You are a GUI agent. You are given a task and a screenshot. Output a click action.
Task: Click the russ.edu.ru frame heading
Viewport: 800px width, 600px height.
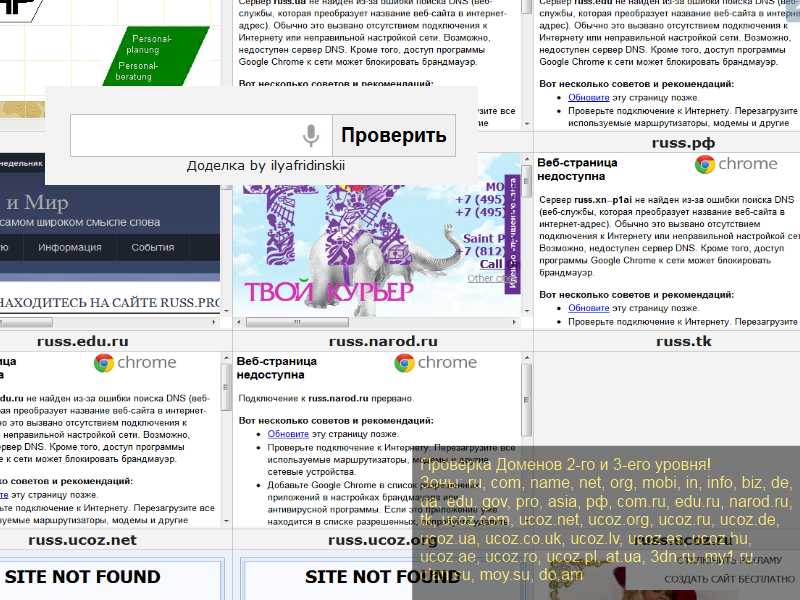[83, 341]
